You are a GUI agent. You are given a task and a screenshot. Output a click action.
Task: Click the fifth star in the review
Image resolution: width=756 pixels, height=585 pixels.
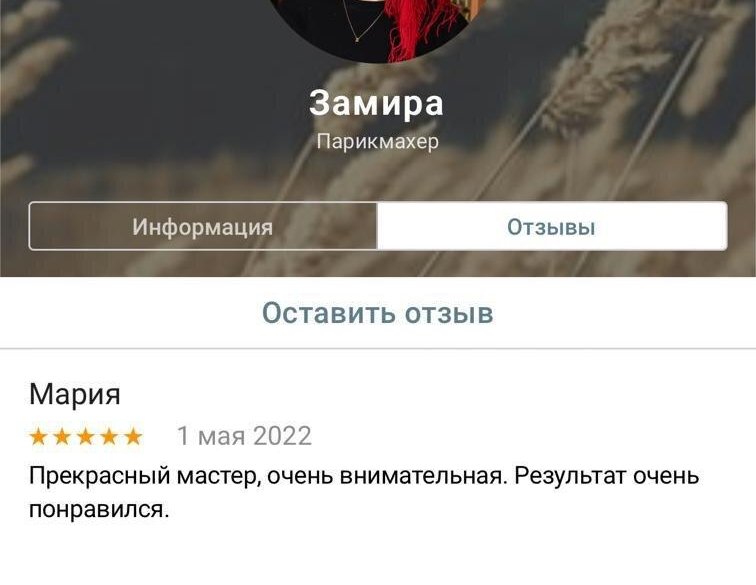133,436
